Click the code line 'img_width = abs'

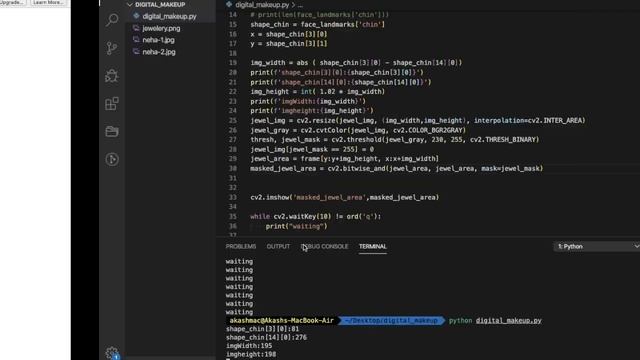click(x=356, y=63)
